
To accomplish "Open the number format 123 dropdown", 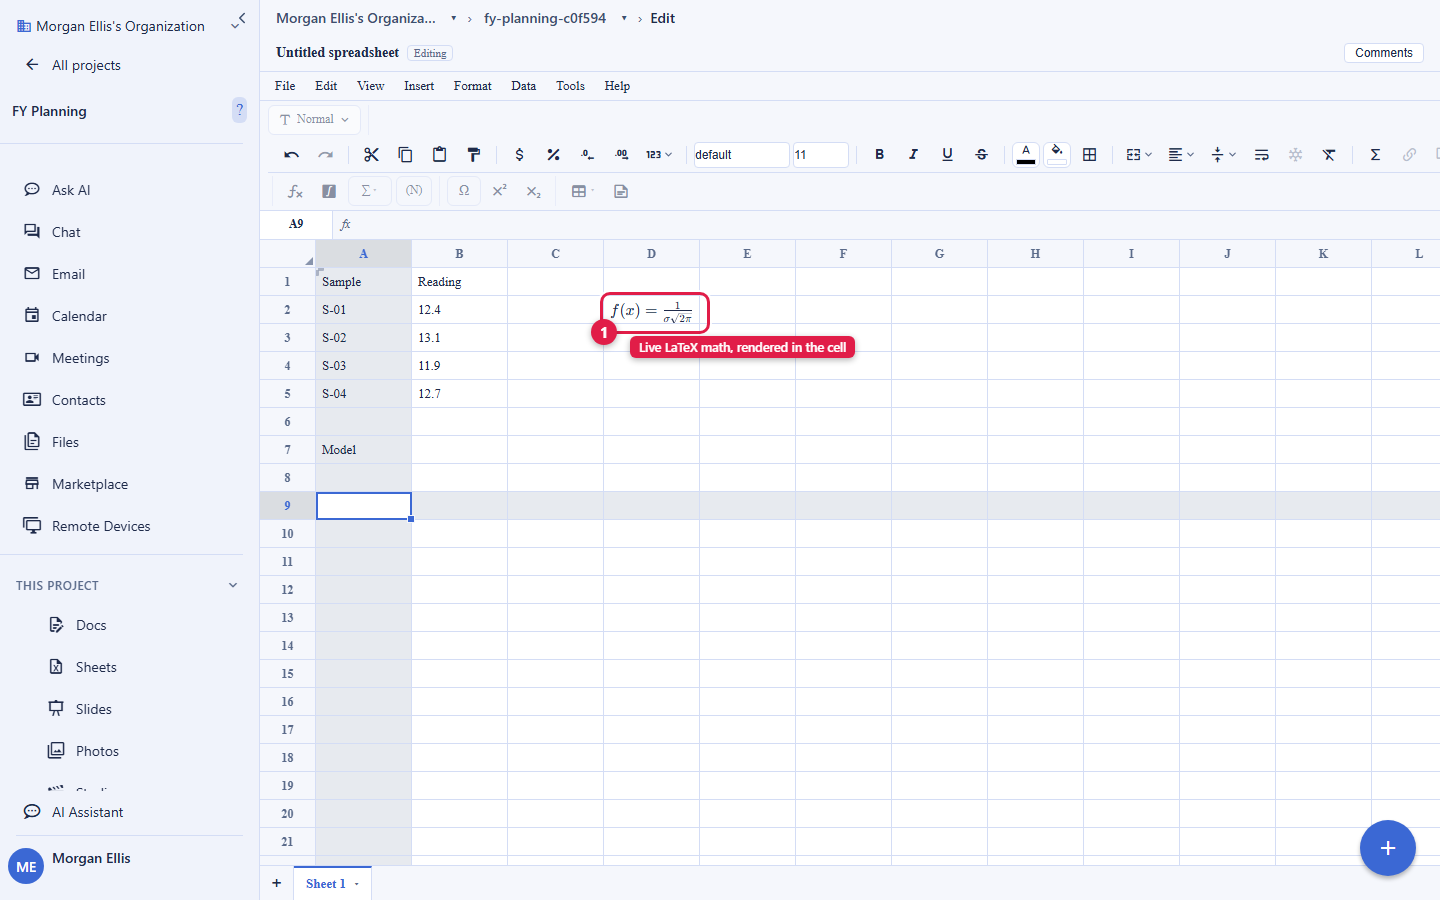I will (x=658, y=154).
